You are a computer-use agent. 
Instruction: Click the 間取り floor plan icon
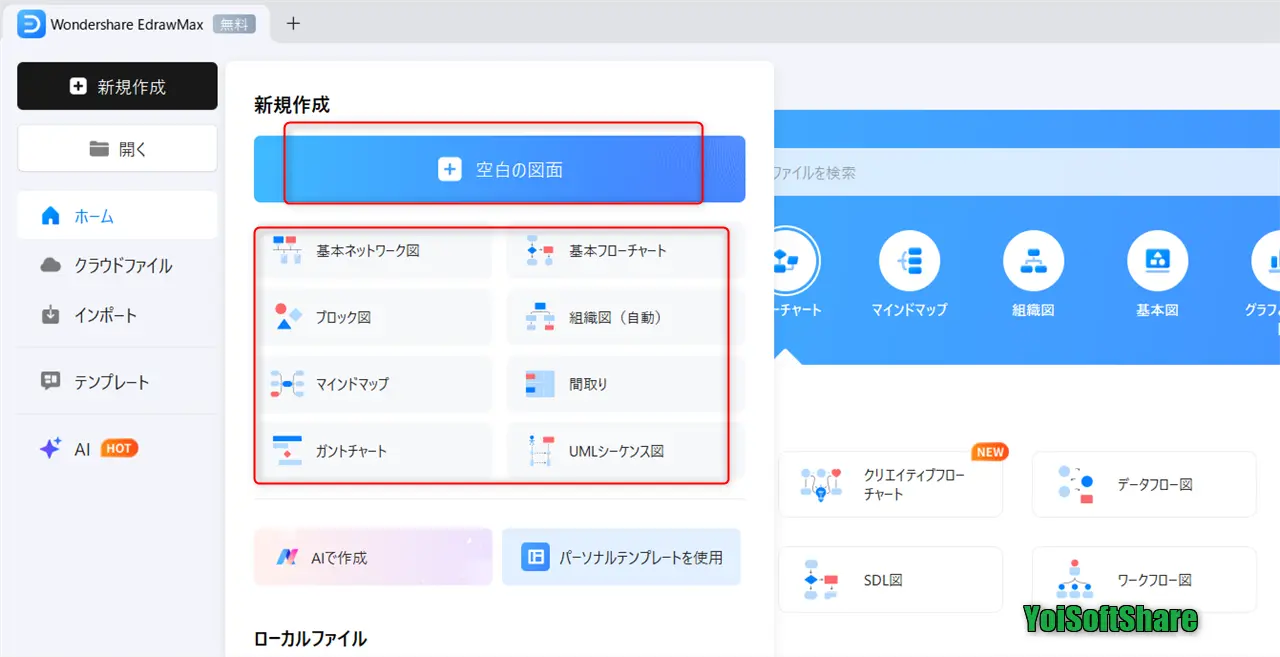pos(540,384)
